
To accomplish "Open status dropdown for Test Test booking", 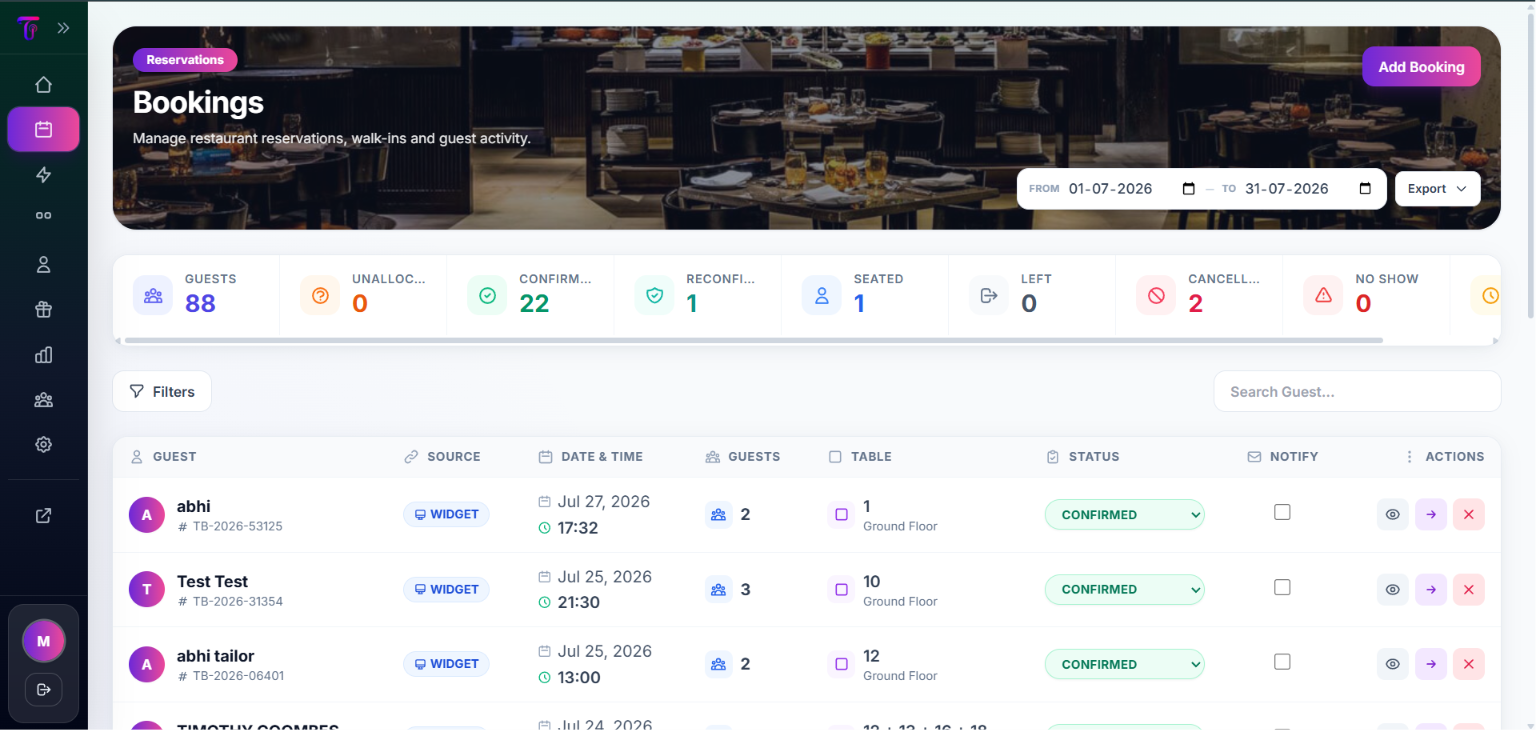I will (x=1125, y=589).
